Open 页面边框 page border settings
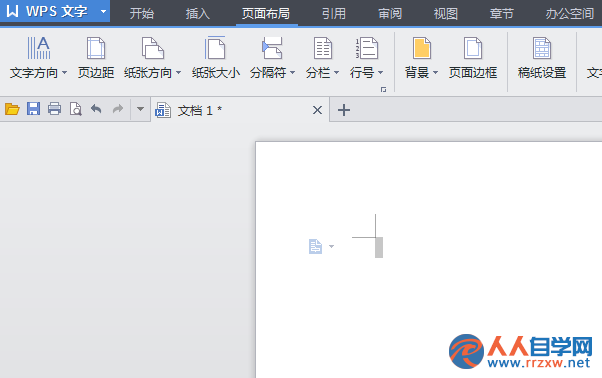Viewport: 602px width, 378px height. (x=473, y=58)
